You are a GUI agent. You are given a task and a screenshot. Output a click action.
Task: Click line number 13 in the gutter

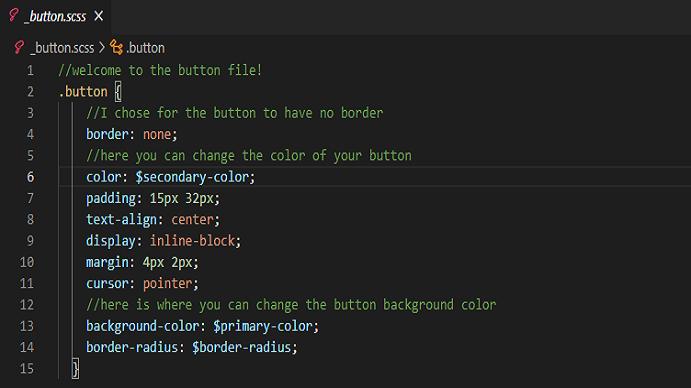coord(26,326)
